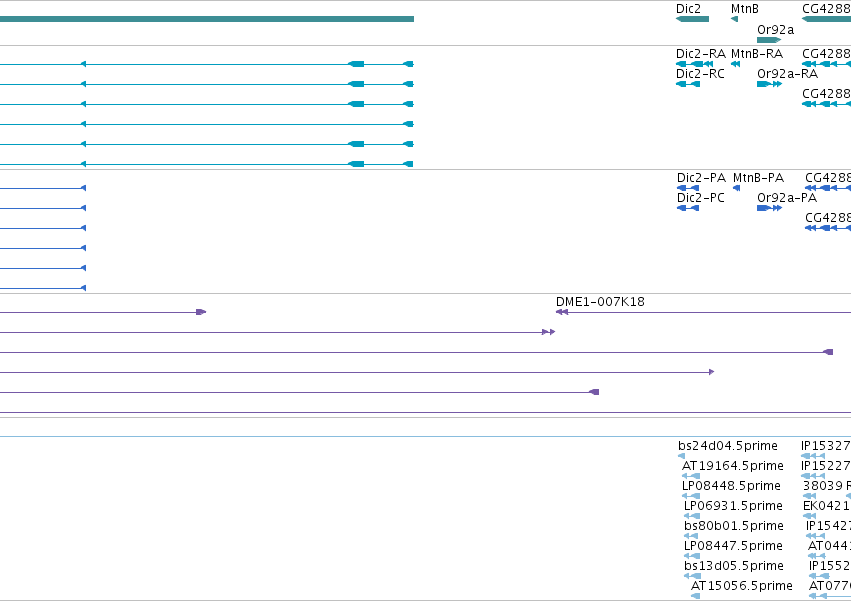Image resolution: width=851 pixels, height=601 pixels.
Task: Click the long teal gene bar in top track
Action: point(207,19)
